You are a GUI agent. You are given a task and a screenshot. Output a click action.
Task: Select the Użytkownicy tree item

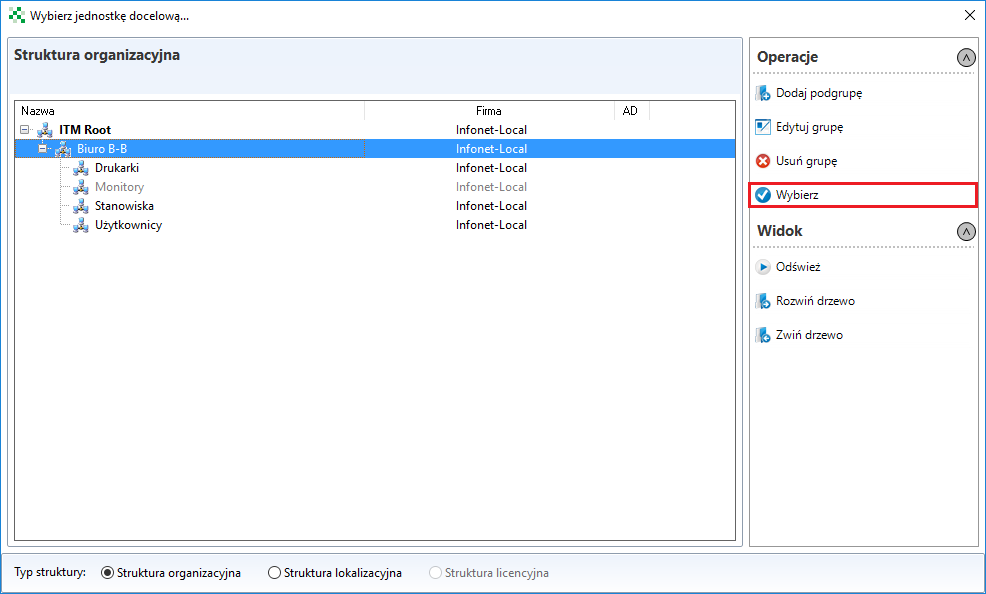[x=128, y=225]
